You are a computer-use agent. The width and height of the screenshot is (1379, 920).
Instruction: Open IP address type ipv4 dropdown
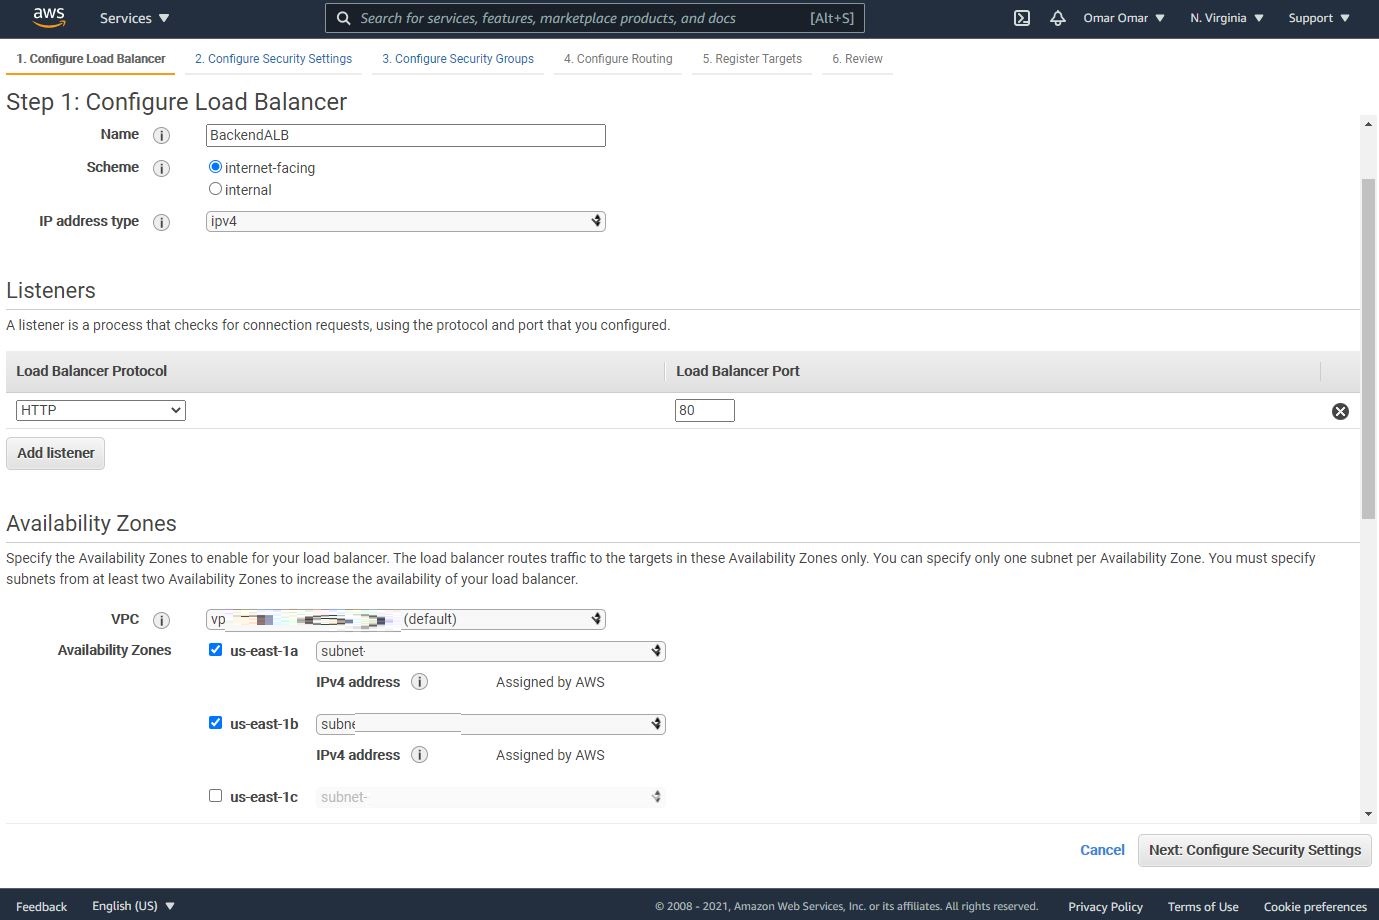405,221
